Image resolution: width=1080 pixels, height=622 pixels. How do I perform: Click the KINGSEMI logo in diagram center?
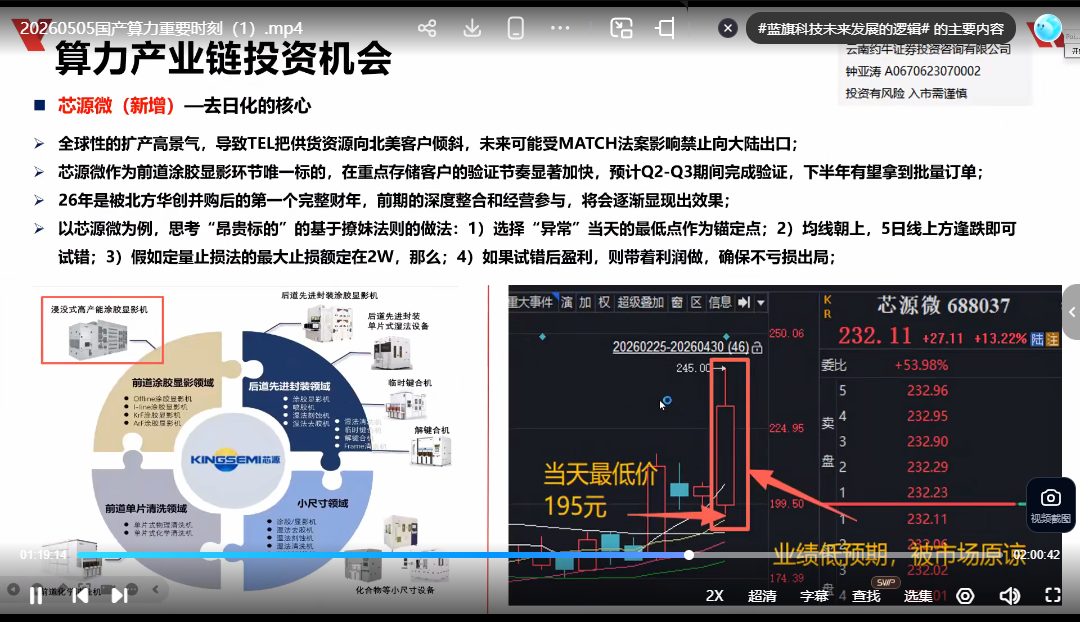pyautogui.click(x=235, y=459)
